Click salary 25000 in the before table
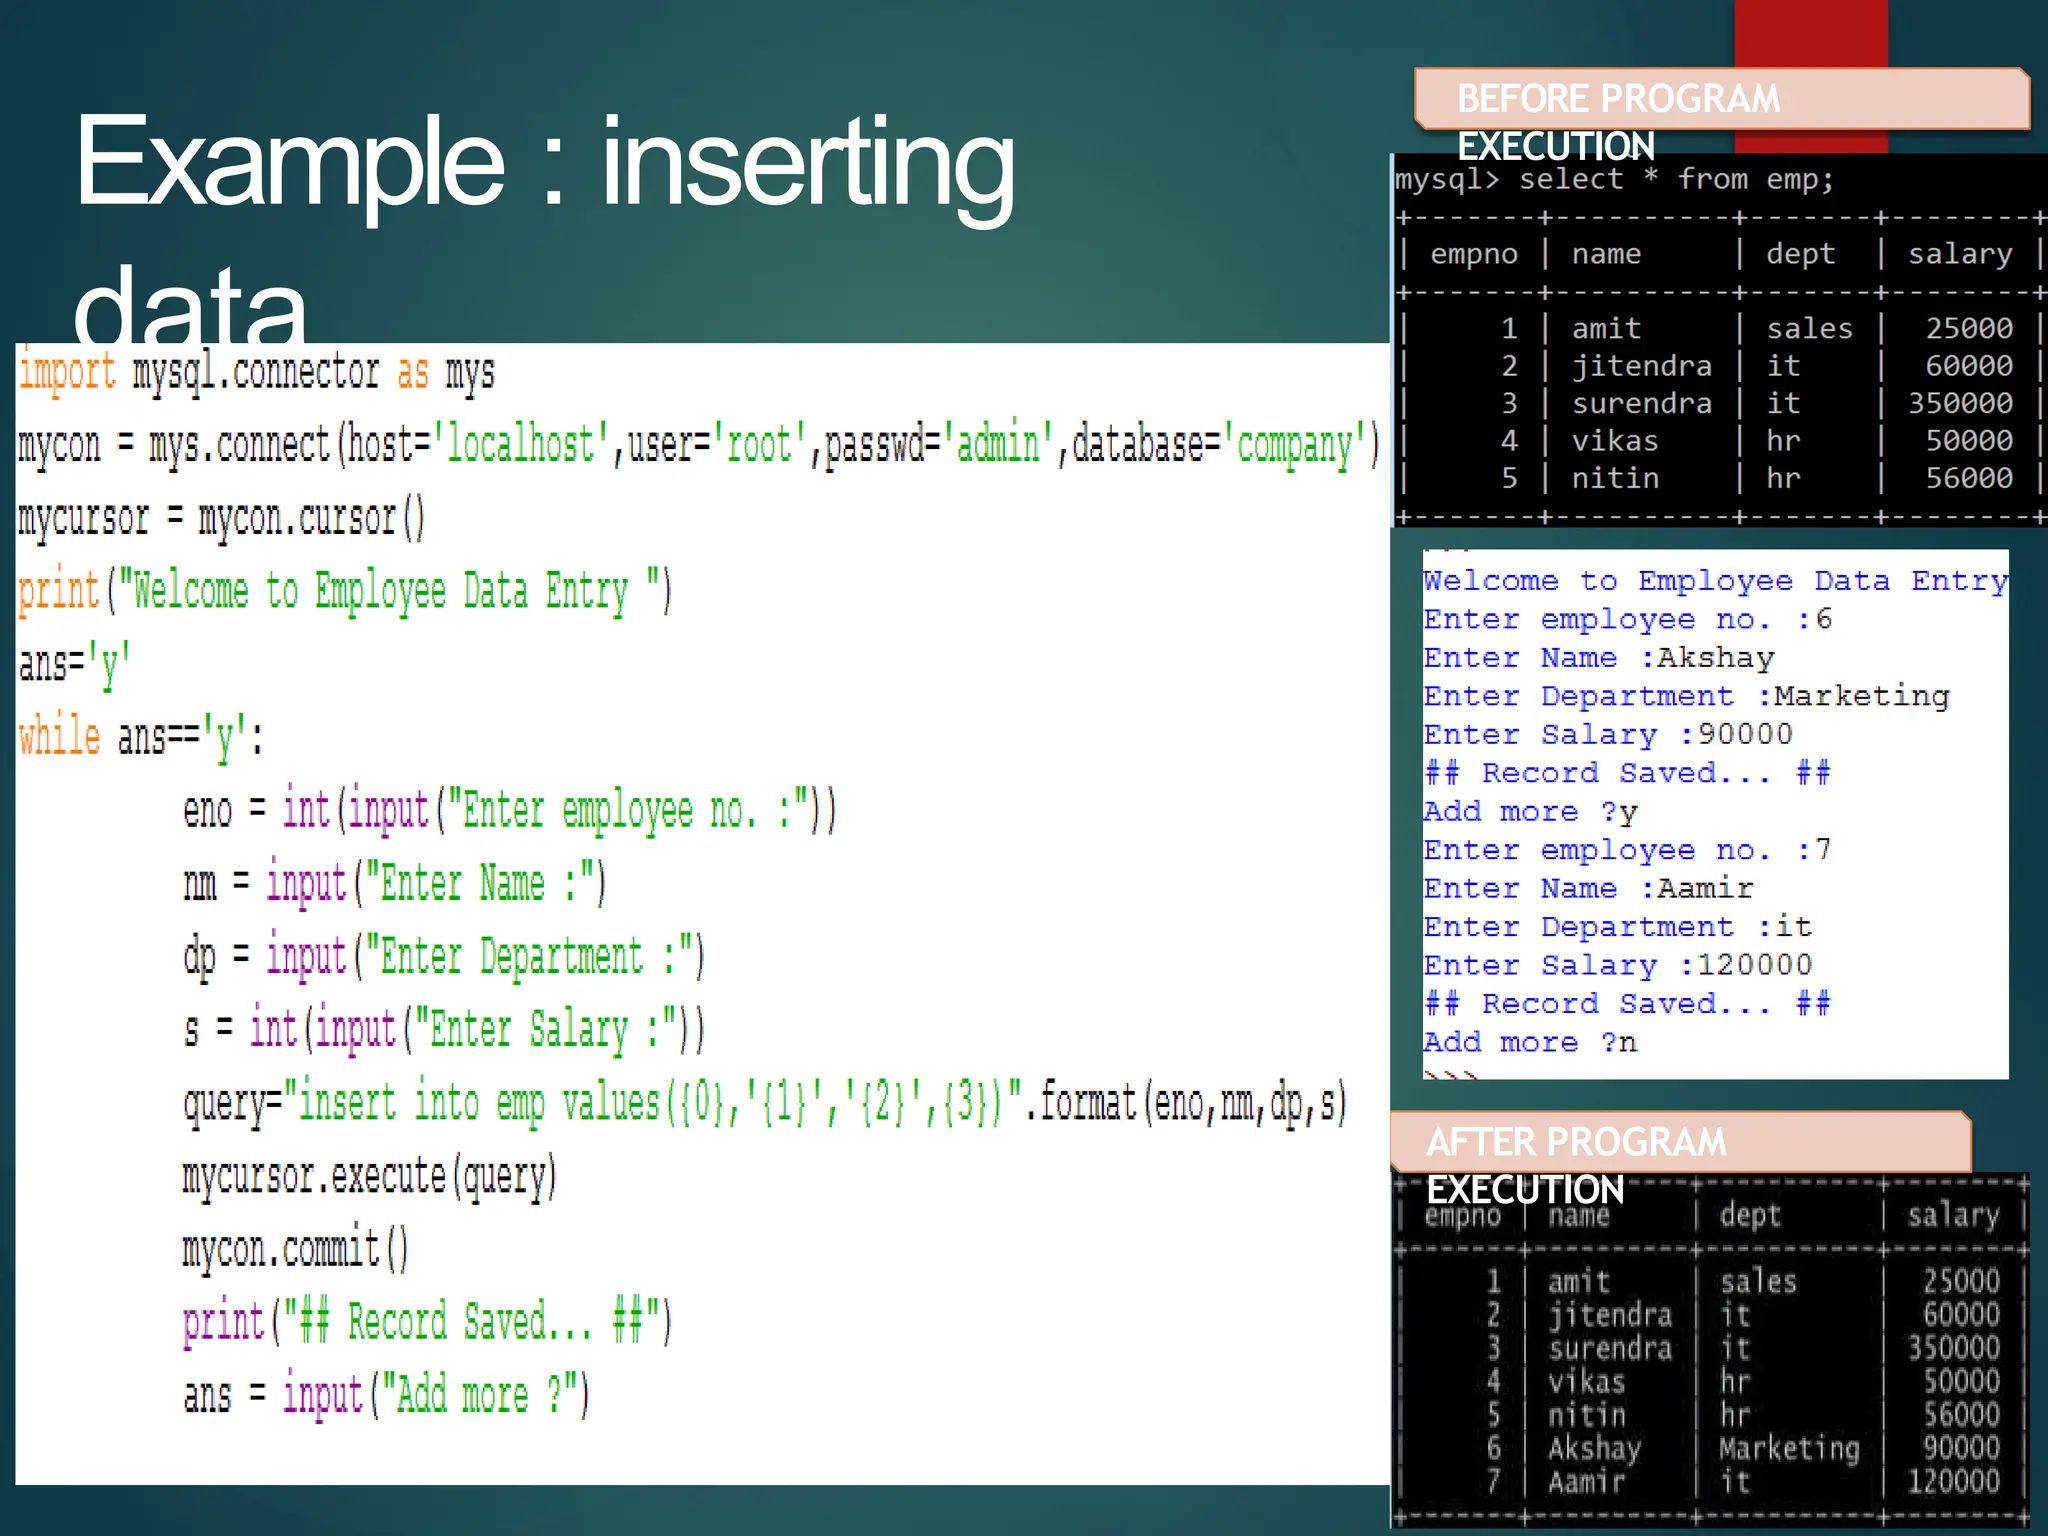2048x1536 pixels. pyautogui.click(x=1969, y=329)
